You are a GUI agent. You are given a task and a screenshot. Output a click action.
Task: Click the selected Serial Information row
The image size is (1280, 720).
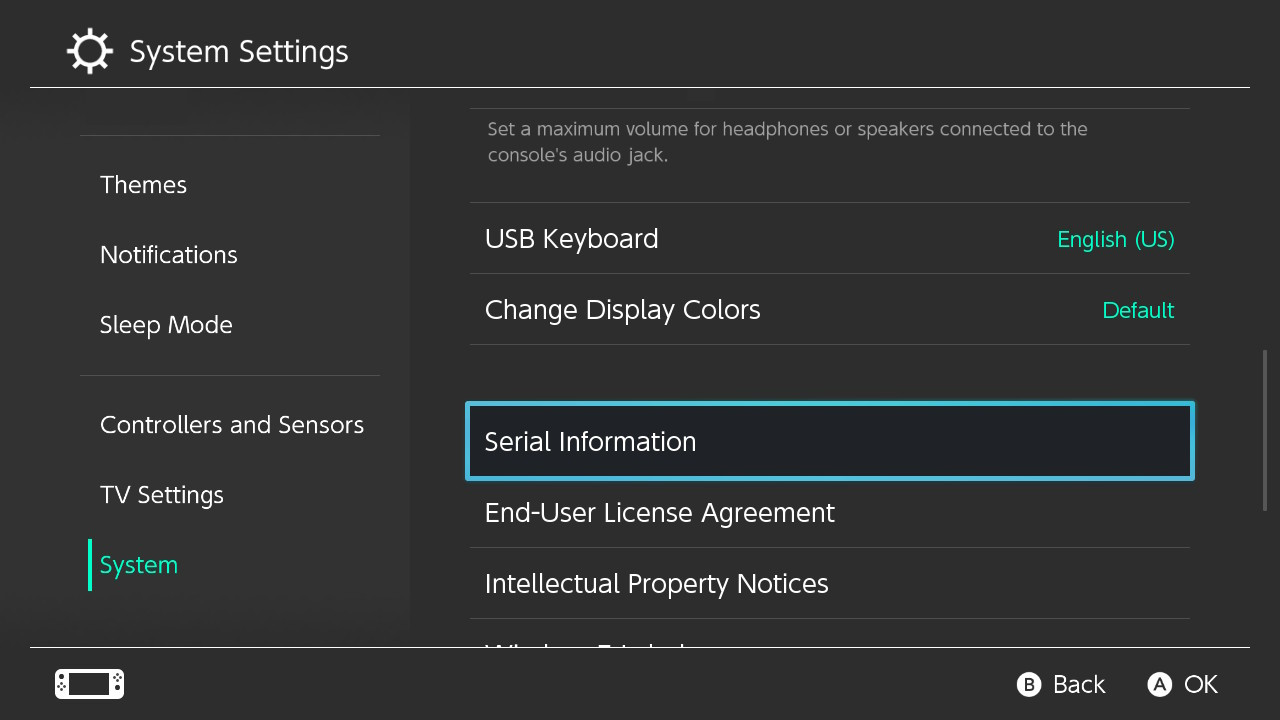coord(828,441)
